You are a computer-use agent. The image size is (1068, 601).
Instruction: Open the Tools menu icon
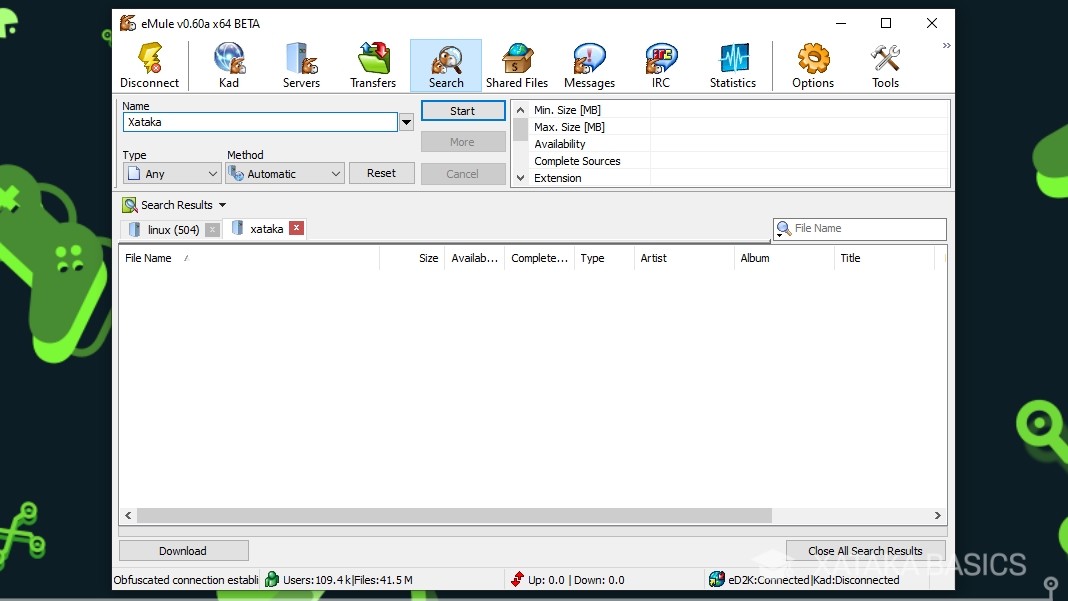(x=884, y=63)
